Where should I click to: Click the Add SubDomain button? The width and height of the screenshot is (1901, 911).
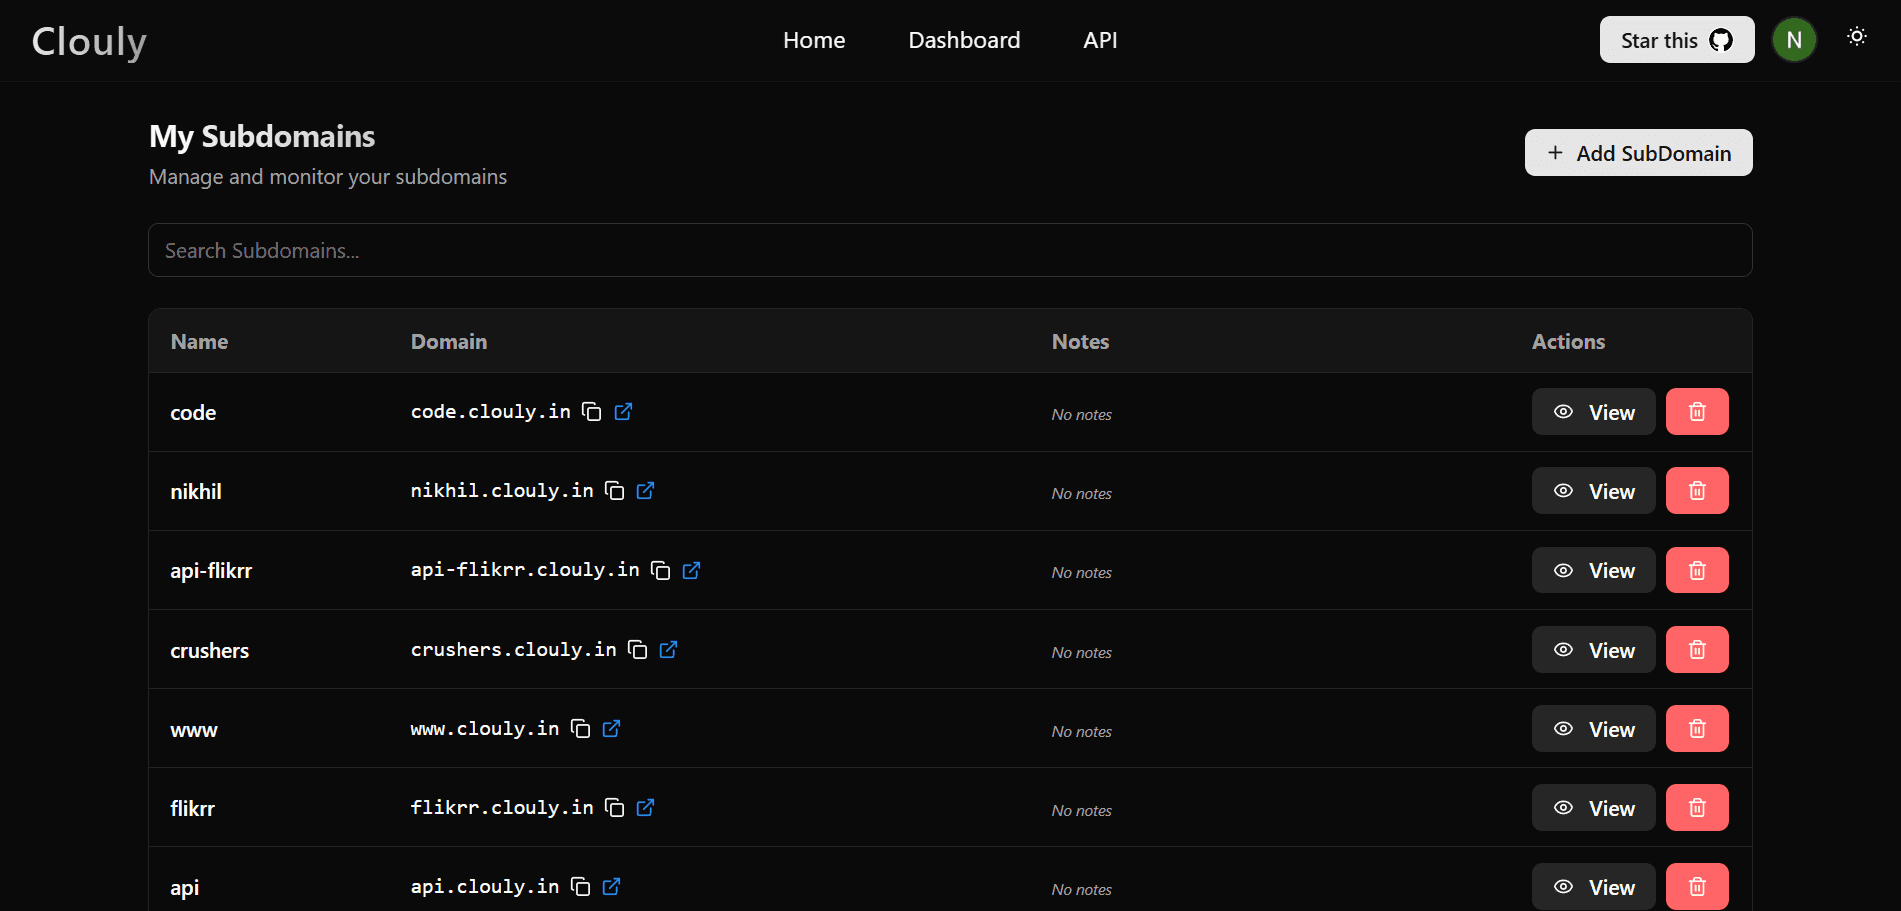[x=1638, y=153]
